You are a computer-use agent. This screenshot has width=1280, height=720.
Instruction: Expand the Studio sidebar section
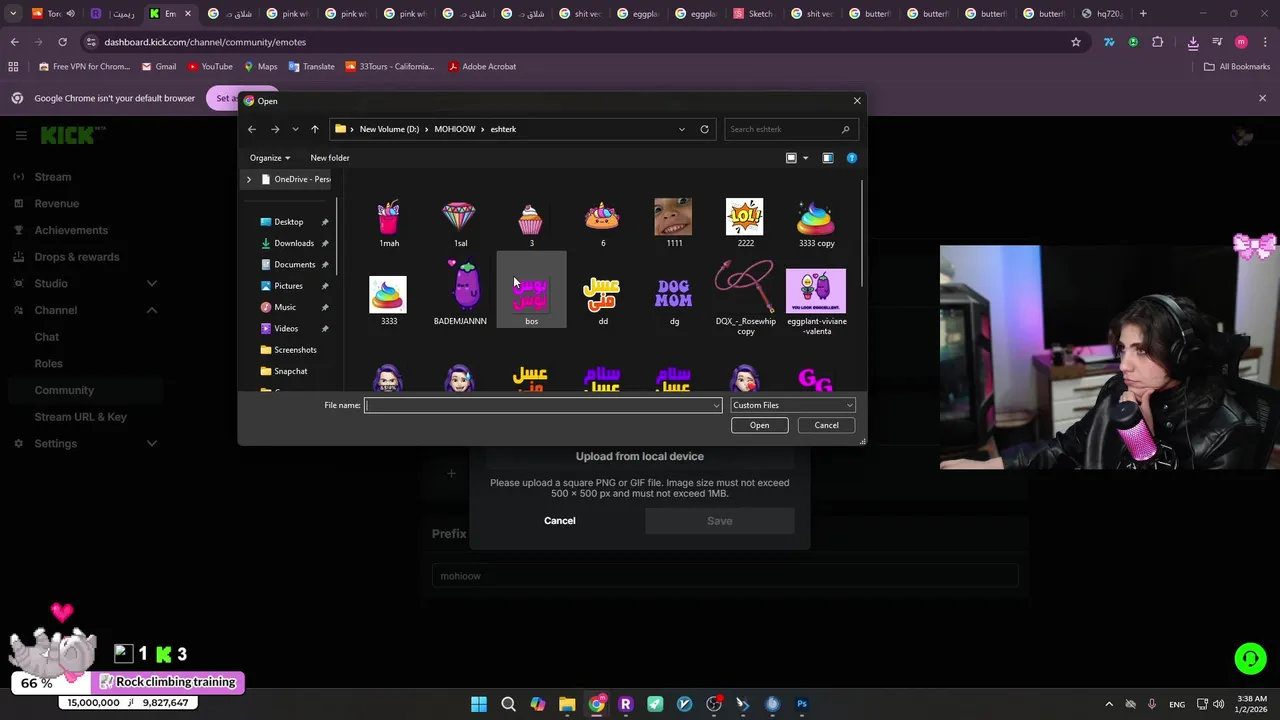click(x=152, y=283)
